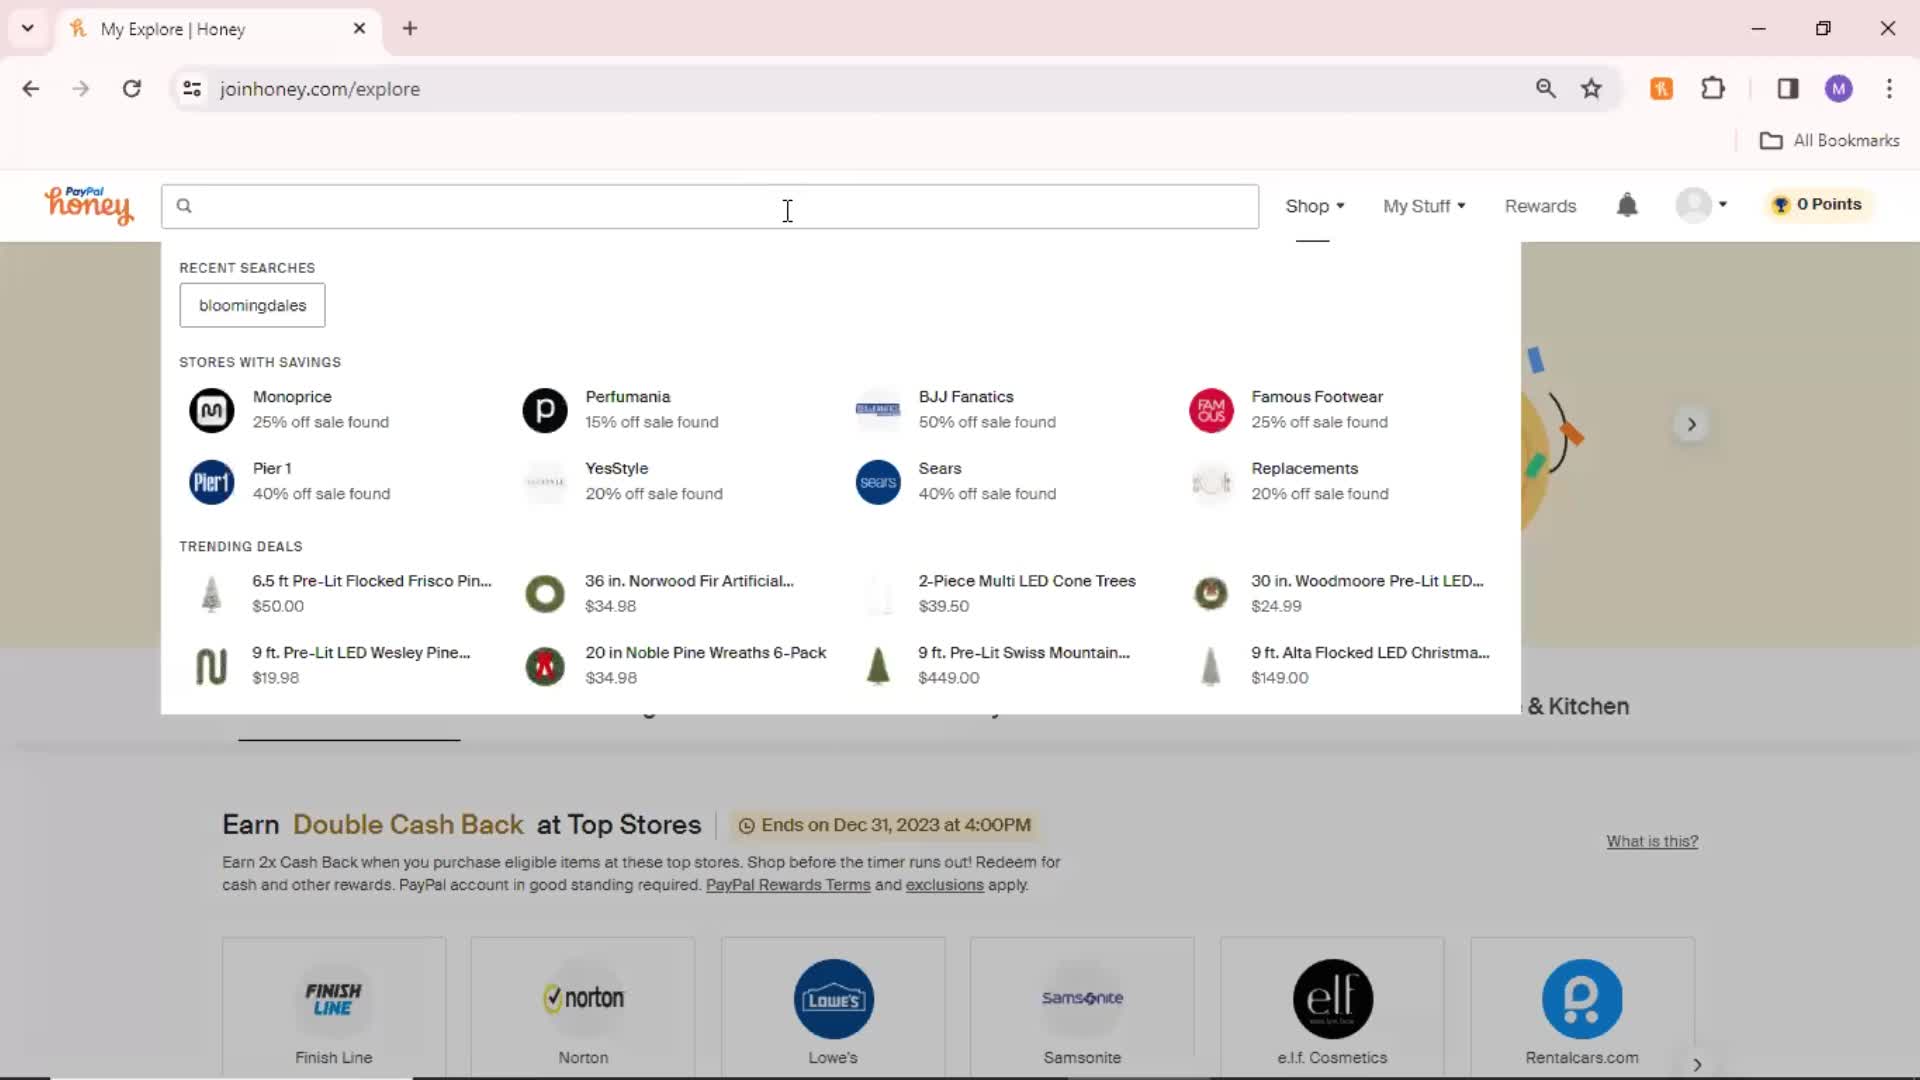Open What is this? link
This screenshot has width=1920, height=1080.
(1652, 842)
